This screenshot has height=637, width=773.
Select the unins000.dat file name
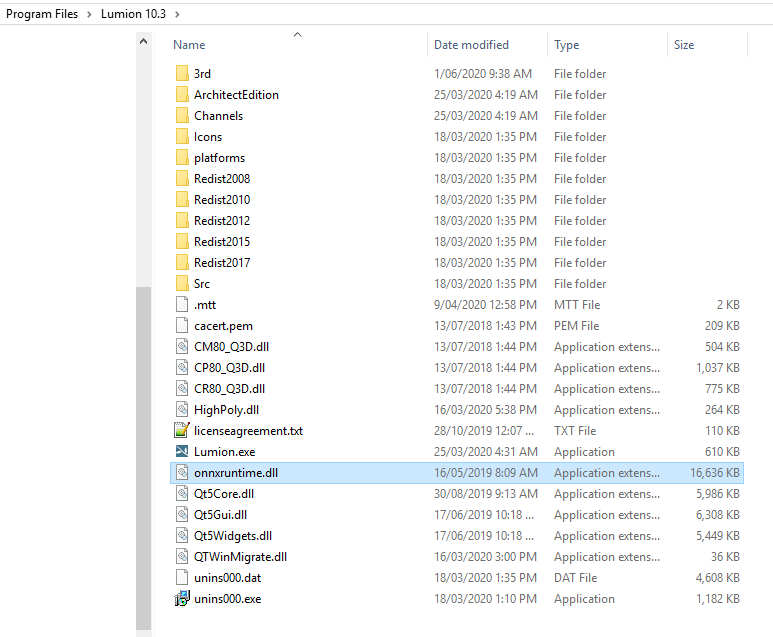coord(227,578)
